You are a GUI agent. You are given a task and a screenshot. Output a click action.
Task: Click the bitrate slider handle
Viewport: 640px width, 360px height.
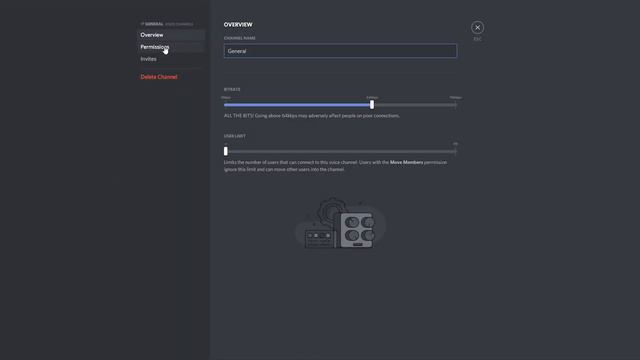(x=372, y=104)
